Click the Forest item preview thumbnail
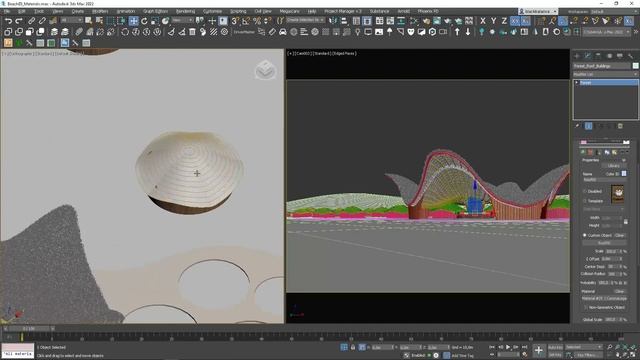This screenshot has height=360, width=640. click(x=617, y=195)
